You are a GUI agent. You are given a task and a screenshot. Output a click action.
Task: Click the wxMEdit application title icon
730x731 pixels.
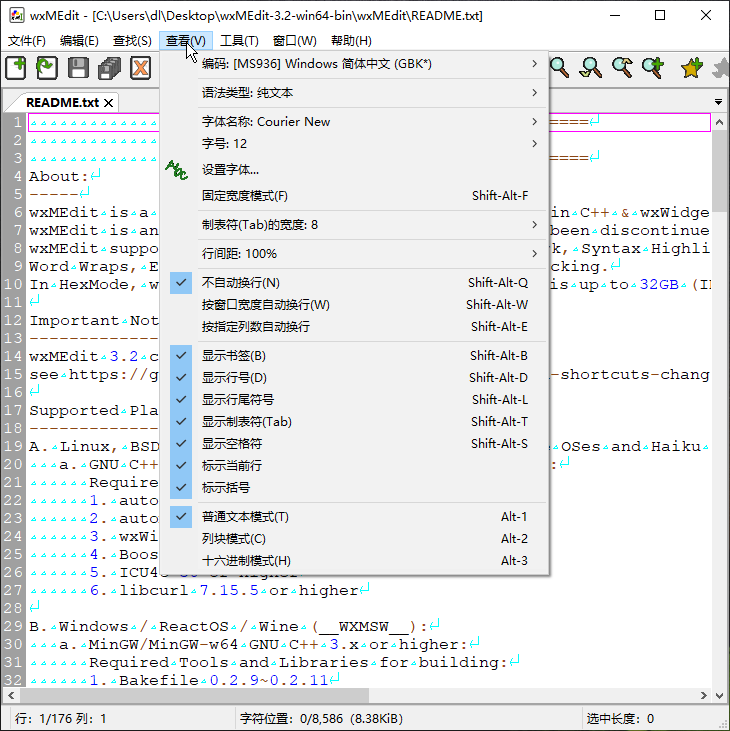coord(16,15)
